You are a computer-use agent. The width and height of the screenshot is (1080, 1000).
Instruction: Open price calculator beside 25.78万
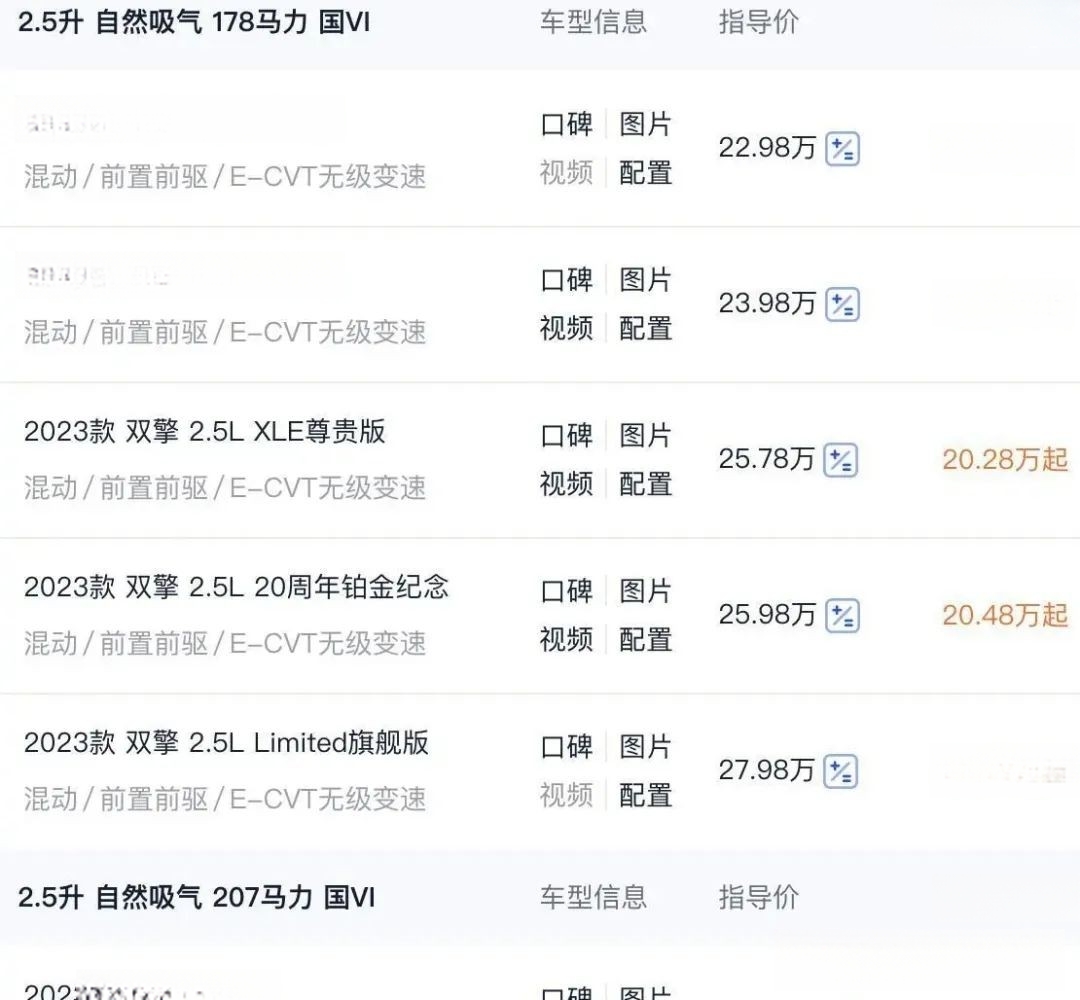click(841, 461)
